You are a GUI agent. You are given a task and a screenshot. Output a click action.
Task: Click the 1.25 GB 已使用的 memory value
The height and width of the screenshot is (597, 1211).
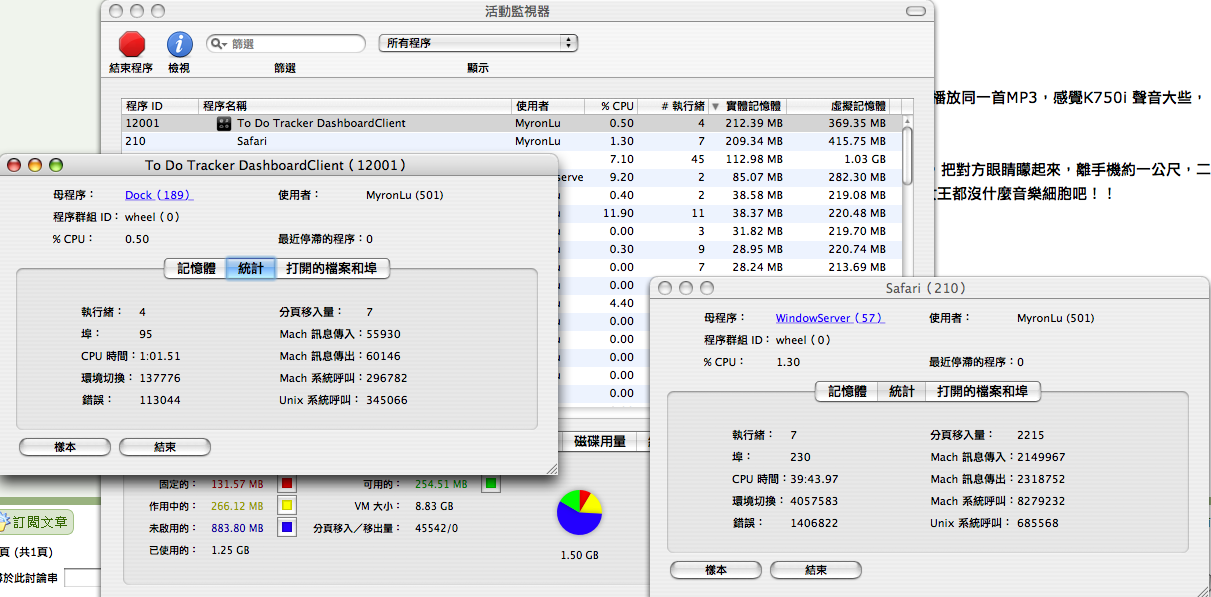pos(230,550)
